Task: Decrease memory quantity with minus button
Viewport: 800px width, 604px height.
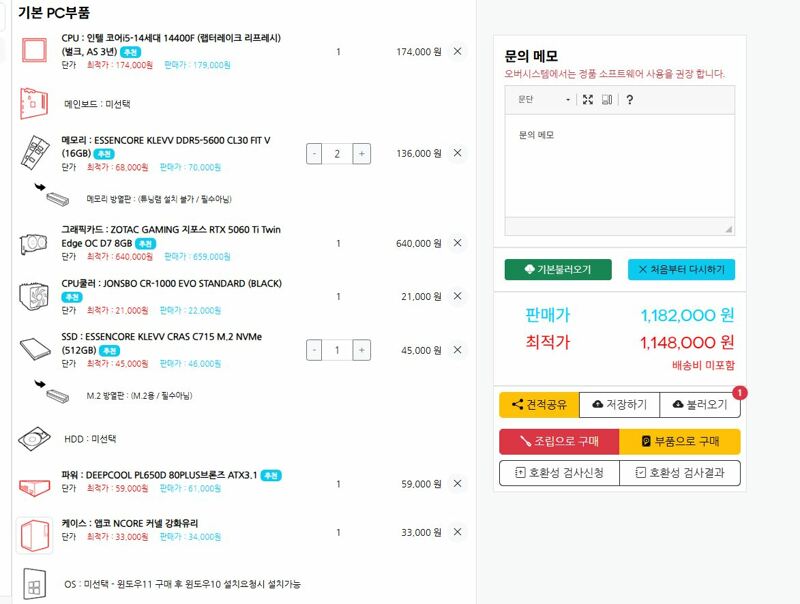Action: point(314,154)
